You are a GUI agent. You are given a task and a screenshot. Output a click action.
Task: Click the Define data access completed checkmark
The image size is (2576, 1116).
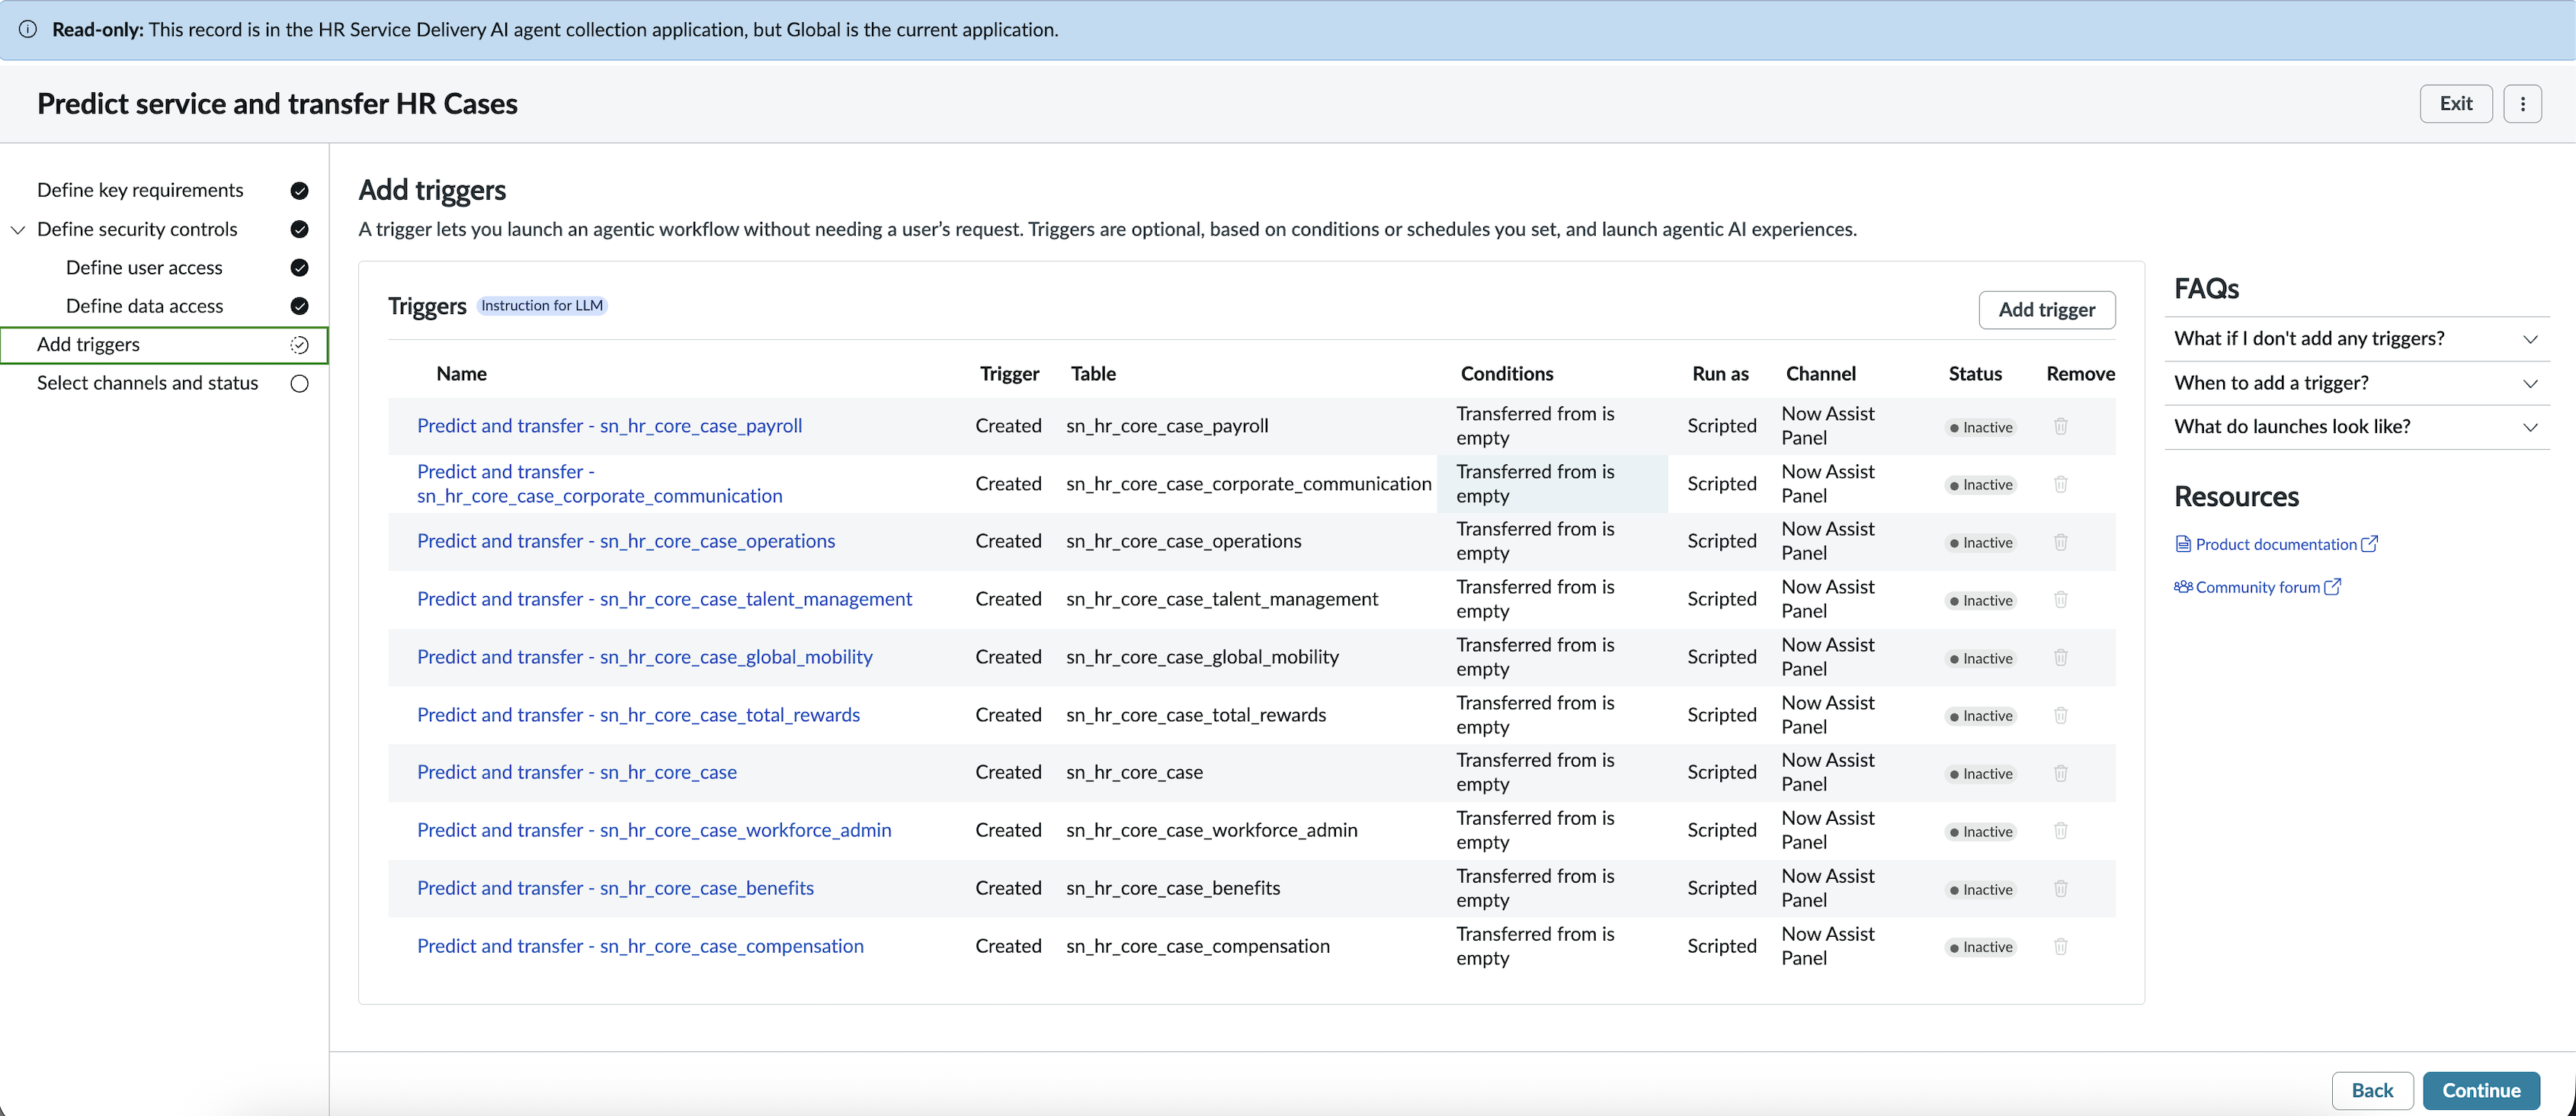[x=299, y=306]
